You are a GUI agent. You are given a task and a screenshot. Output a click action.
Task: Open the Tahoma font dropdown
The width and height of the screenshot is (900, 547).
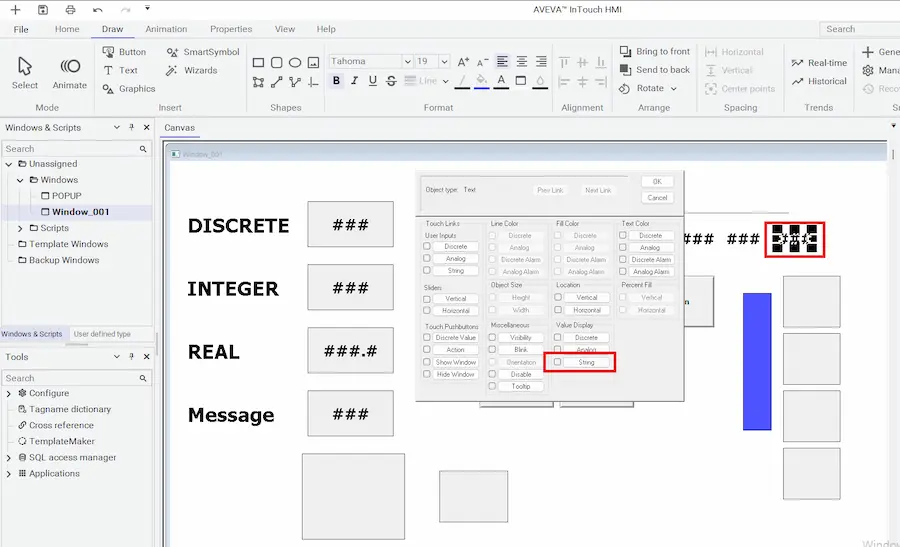(x=407, y=61)
